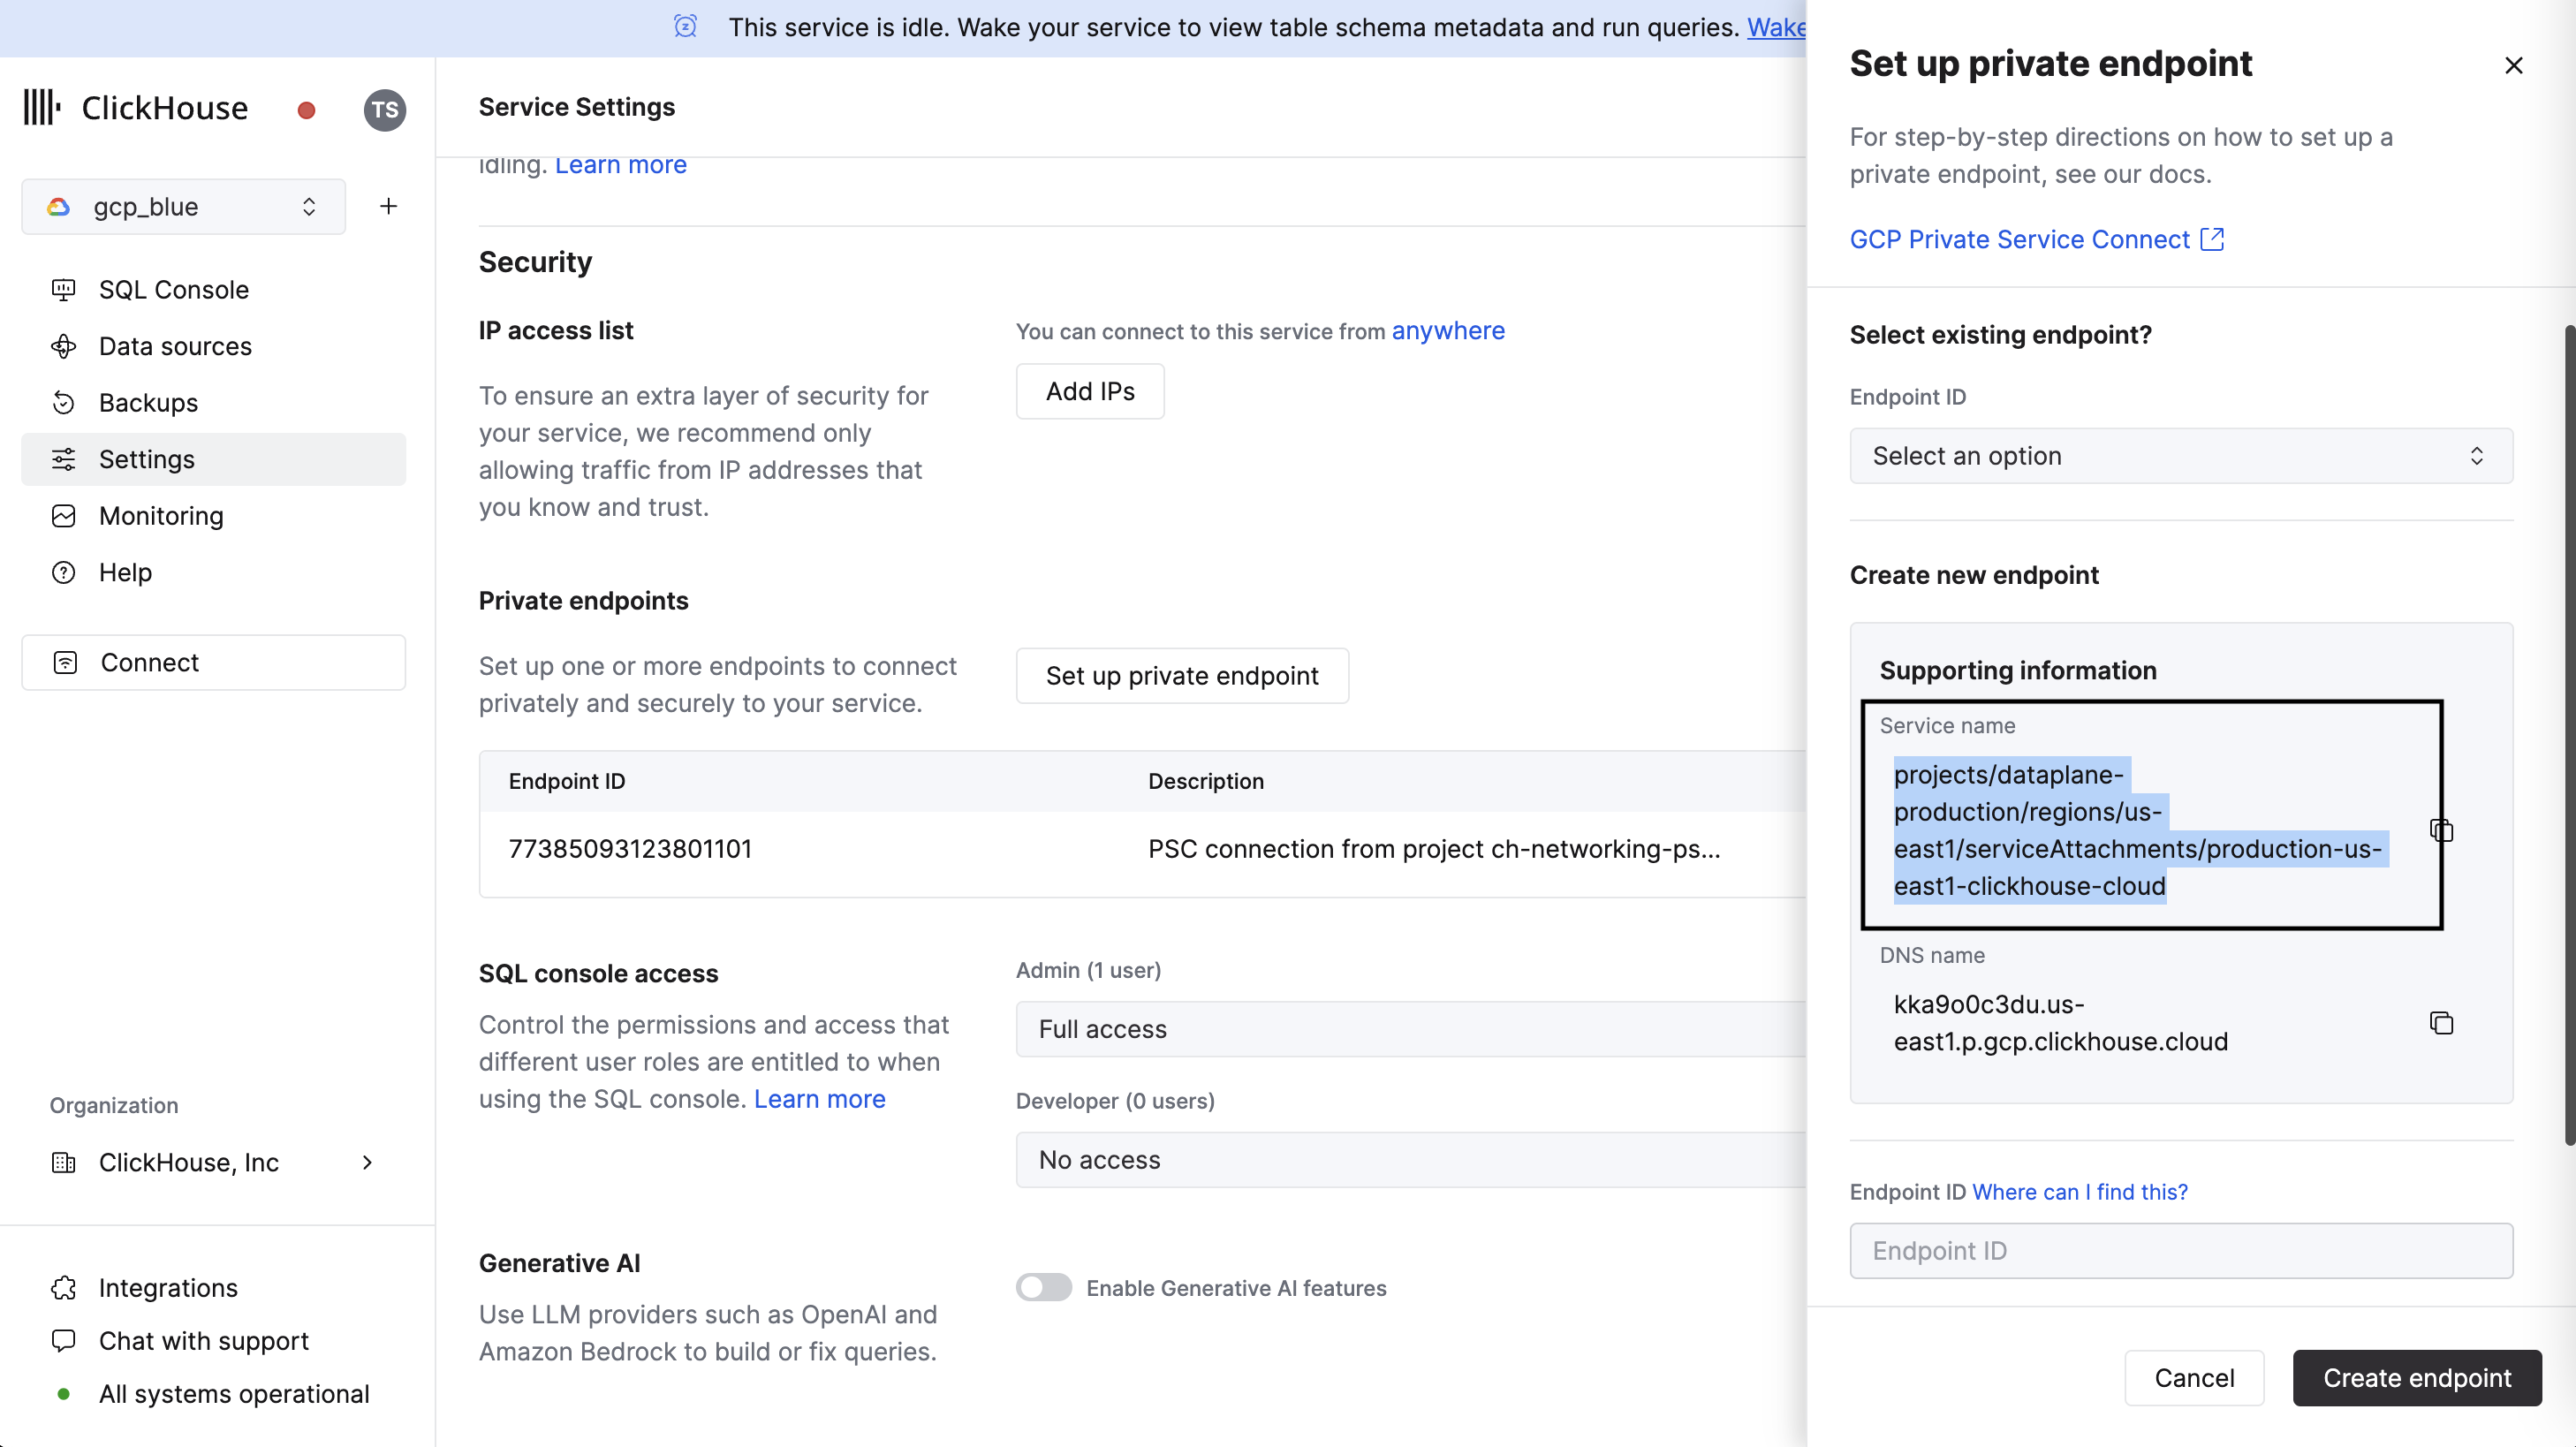Open Integrations from the sidebar
Viewport: 2576px width, 1447px height.
[x=213, y=1288]
